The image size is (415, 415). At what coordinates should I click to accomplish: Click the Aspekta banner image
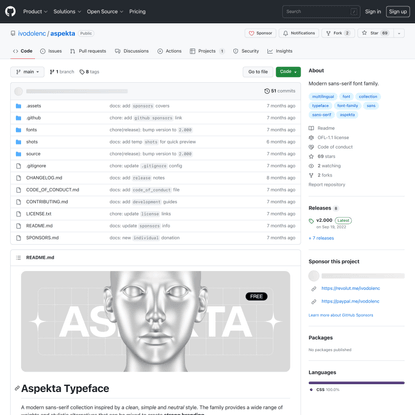(x=155, y=321)
